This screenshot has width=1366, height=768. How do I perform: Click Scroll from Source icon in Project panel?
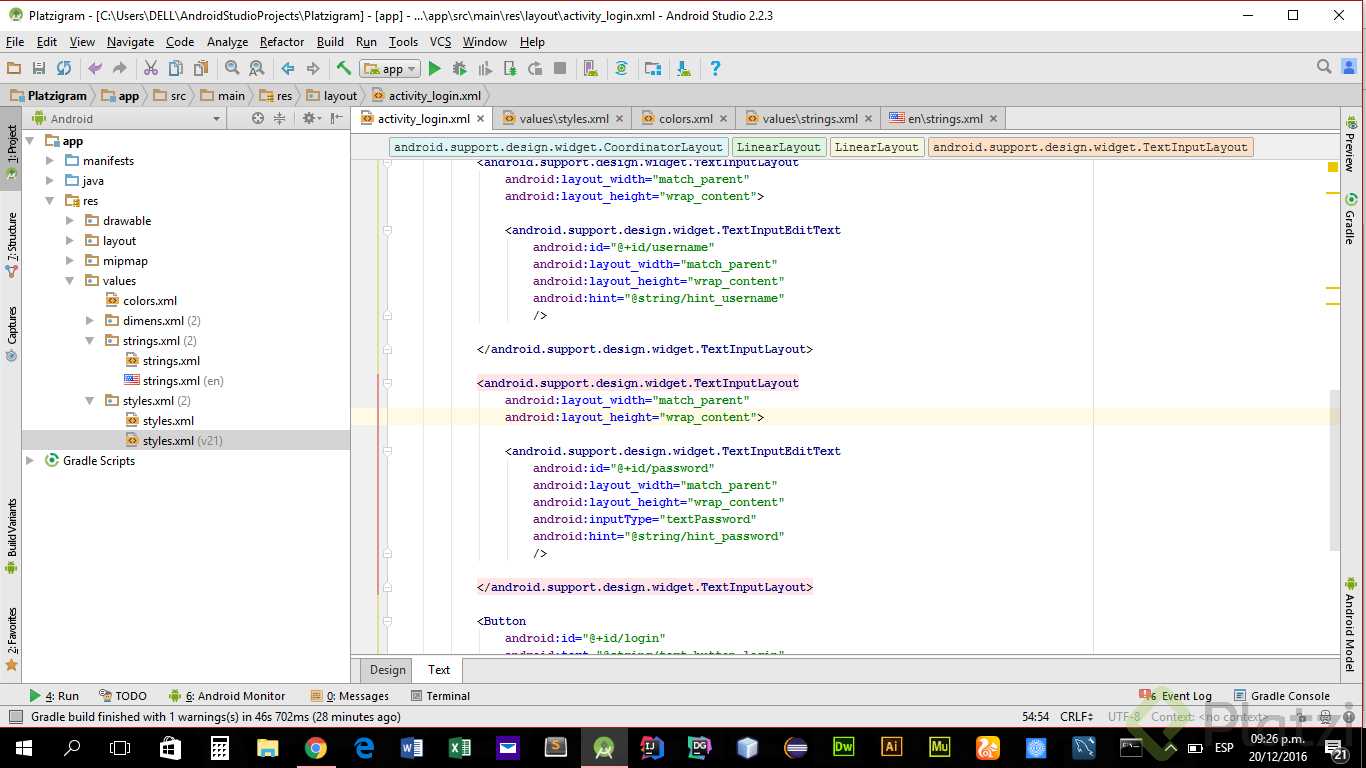coord(258,118)
